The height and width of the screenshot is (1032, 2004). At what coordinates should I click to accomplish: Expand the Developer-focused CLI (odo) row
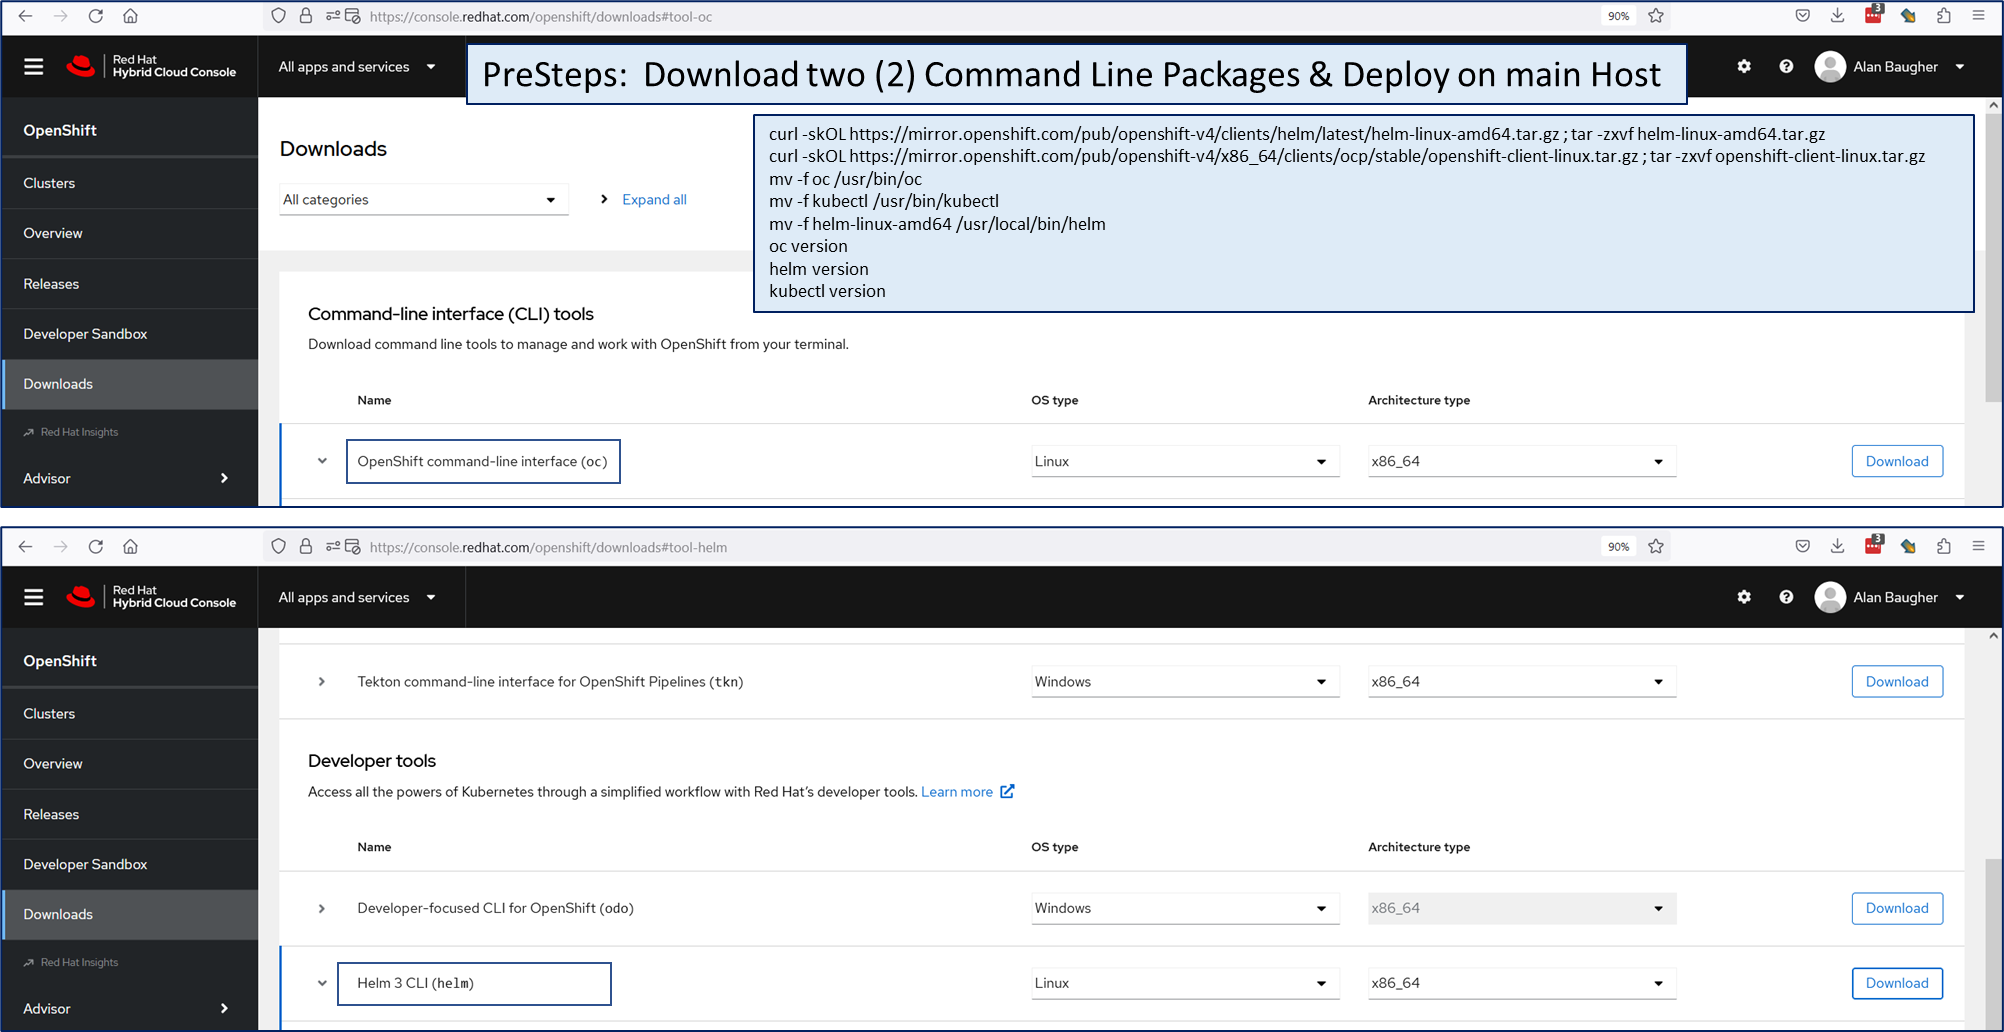[x=322, y=908]
